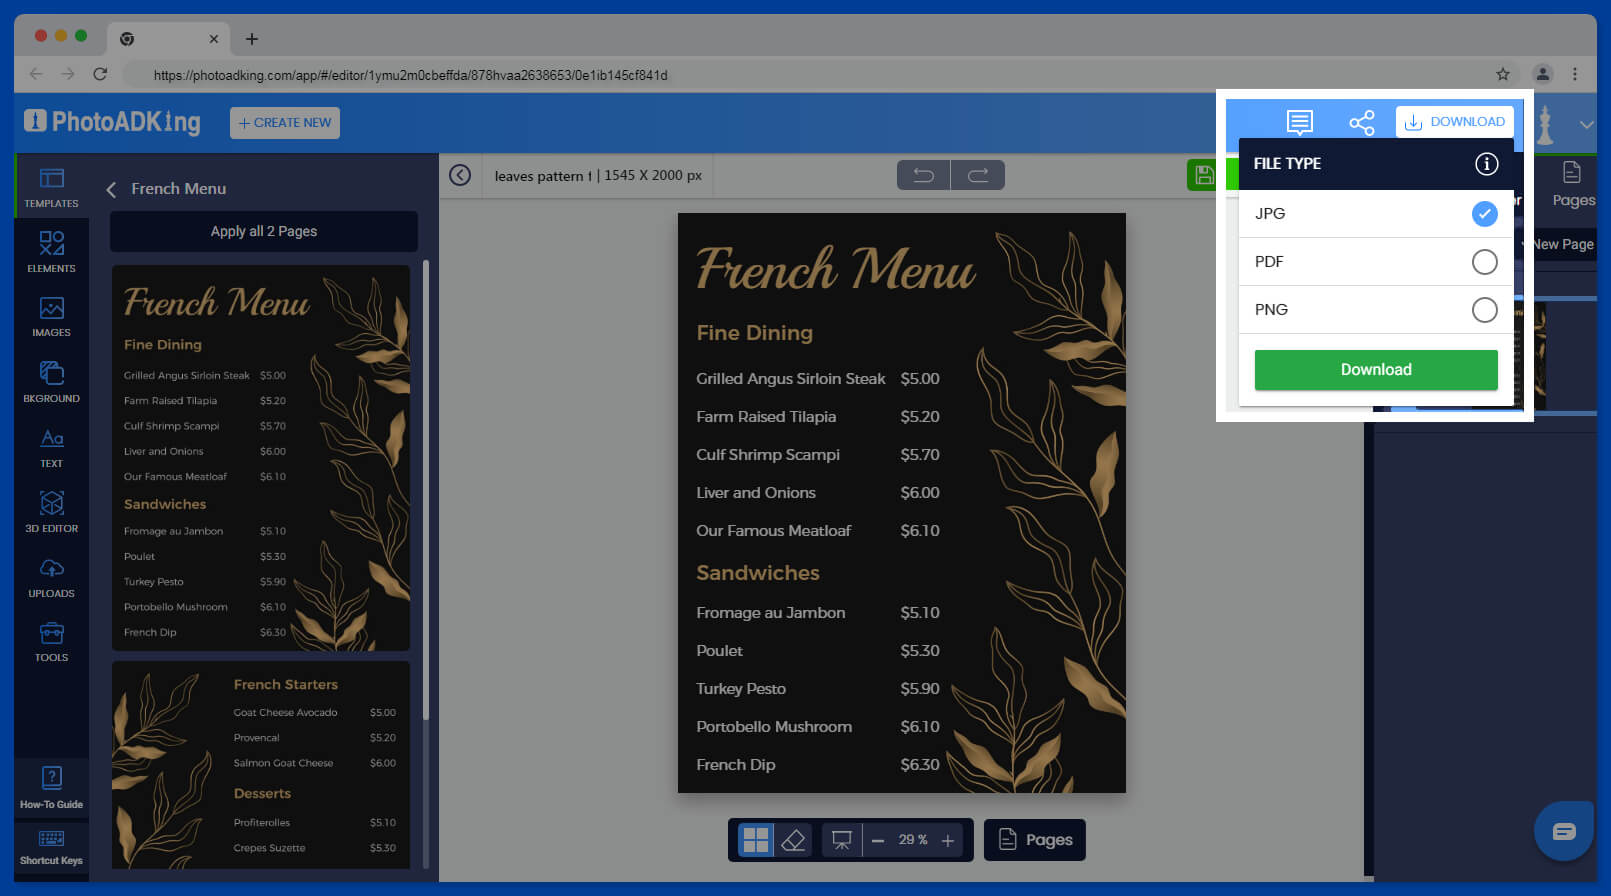Open the Templates sidebar panel
The width and height of the screenshot is (1611, 896).
coord(51,187)
